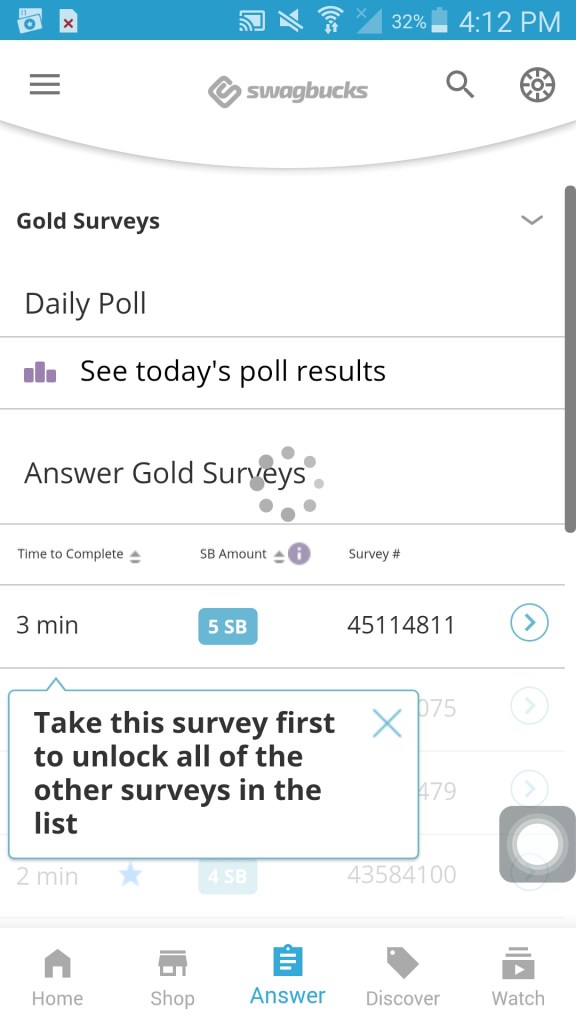Tap the bar chart poll results icon
Image resolution: width=576 pixels, height=1024 pixels.
point(41,371)
